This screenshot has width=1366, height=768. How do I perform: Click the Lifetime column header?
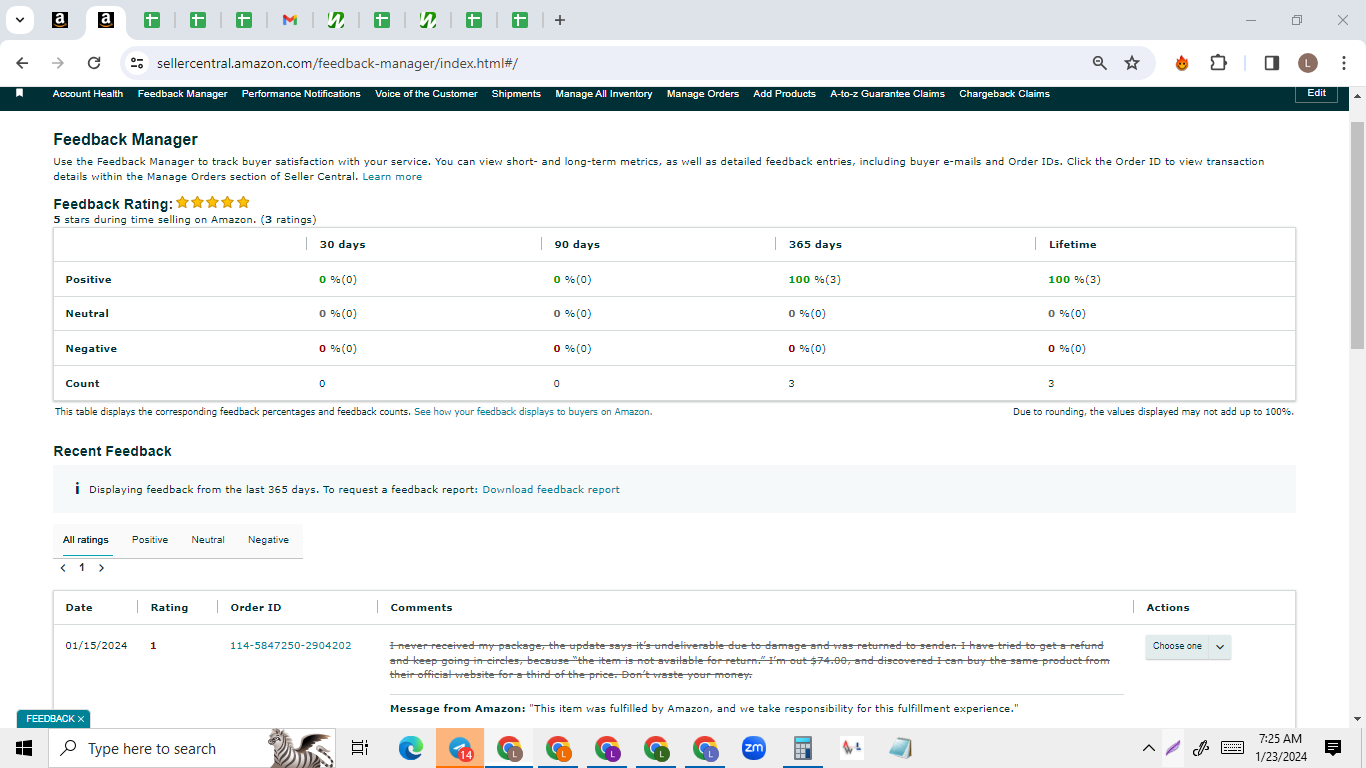pyautogui.click(x=1073, y=245)
